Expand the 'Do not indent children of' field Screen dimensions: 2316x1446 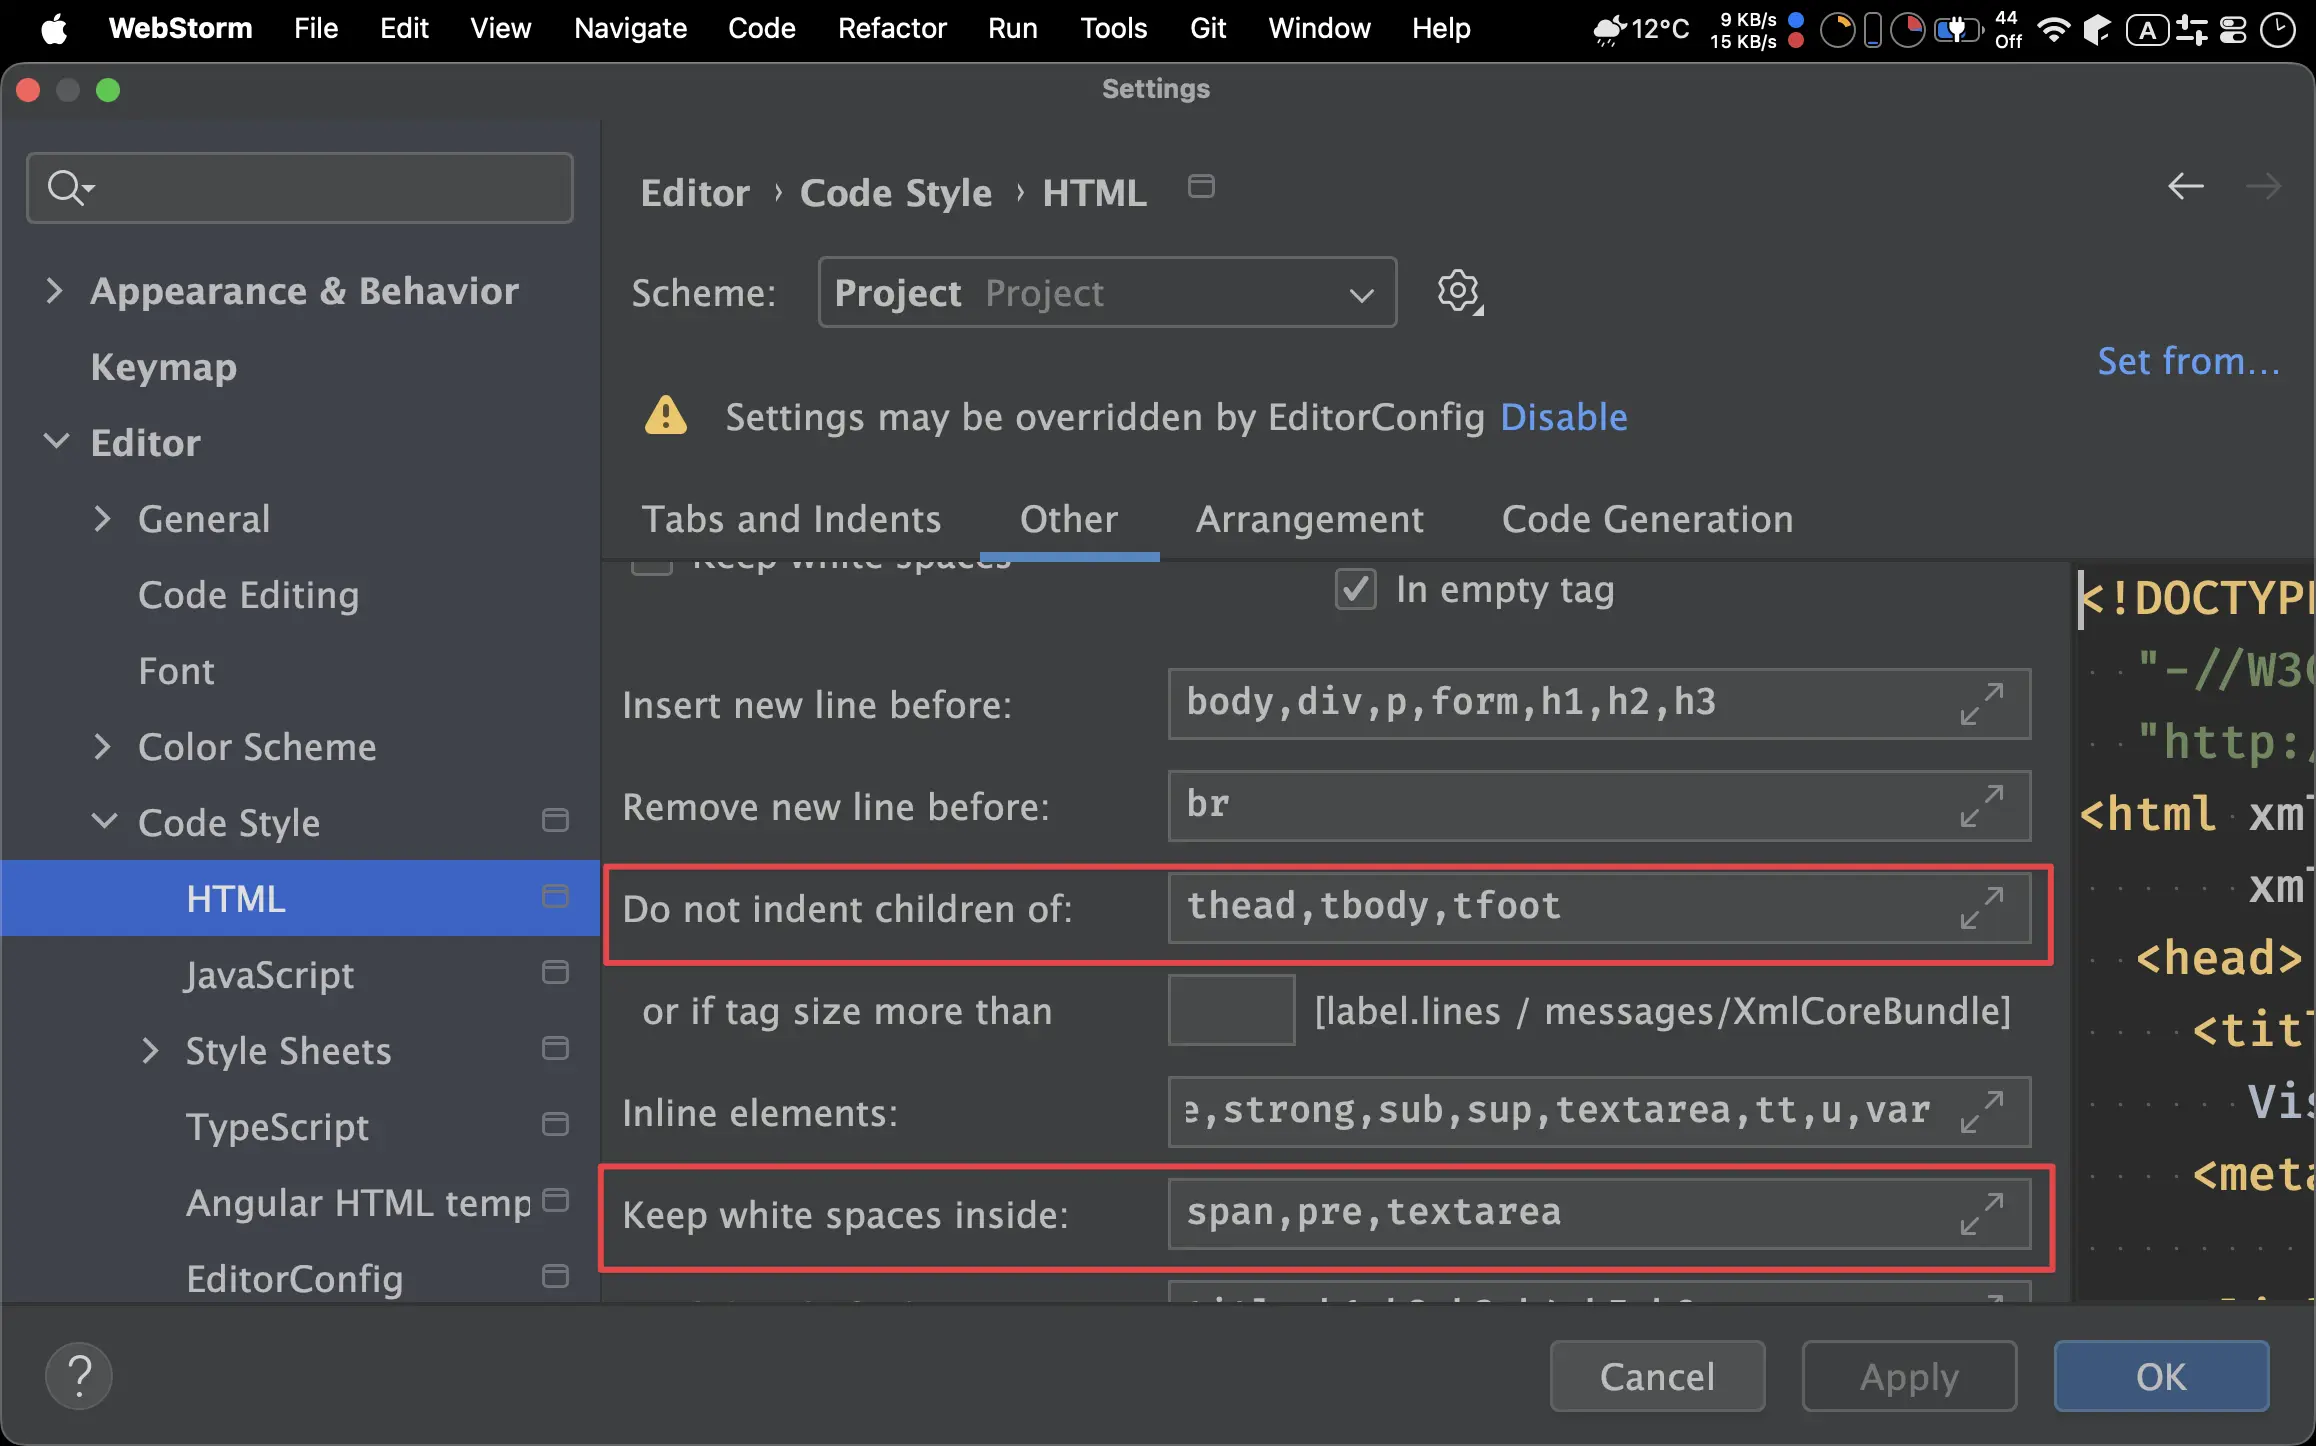coord(1981,908)
